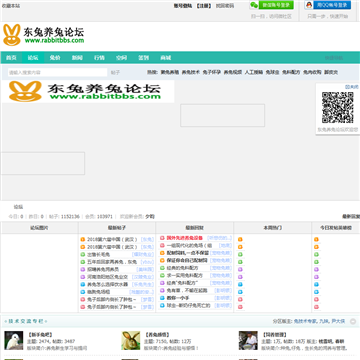This screenshot has height=360, width=360.
Task: Click the bullet icon beside 出售长毛兔
Action: click(83, 254)
